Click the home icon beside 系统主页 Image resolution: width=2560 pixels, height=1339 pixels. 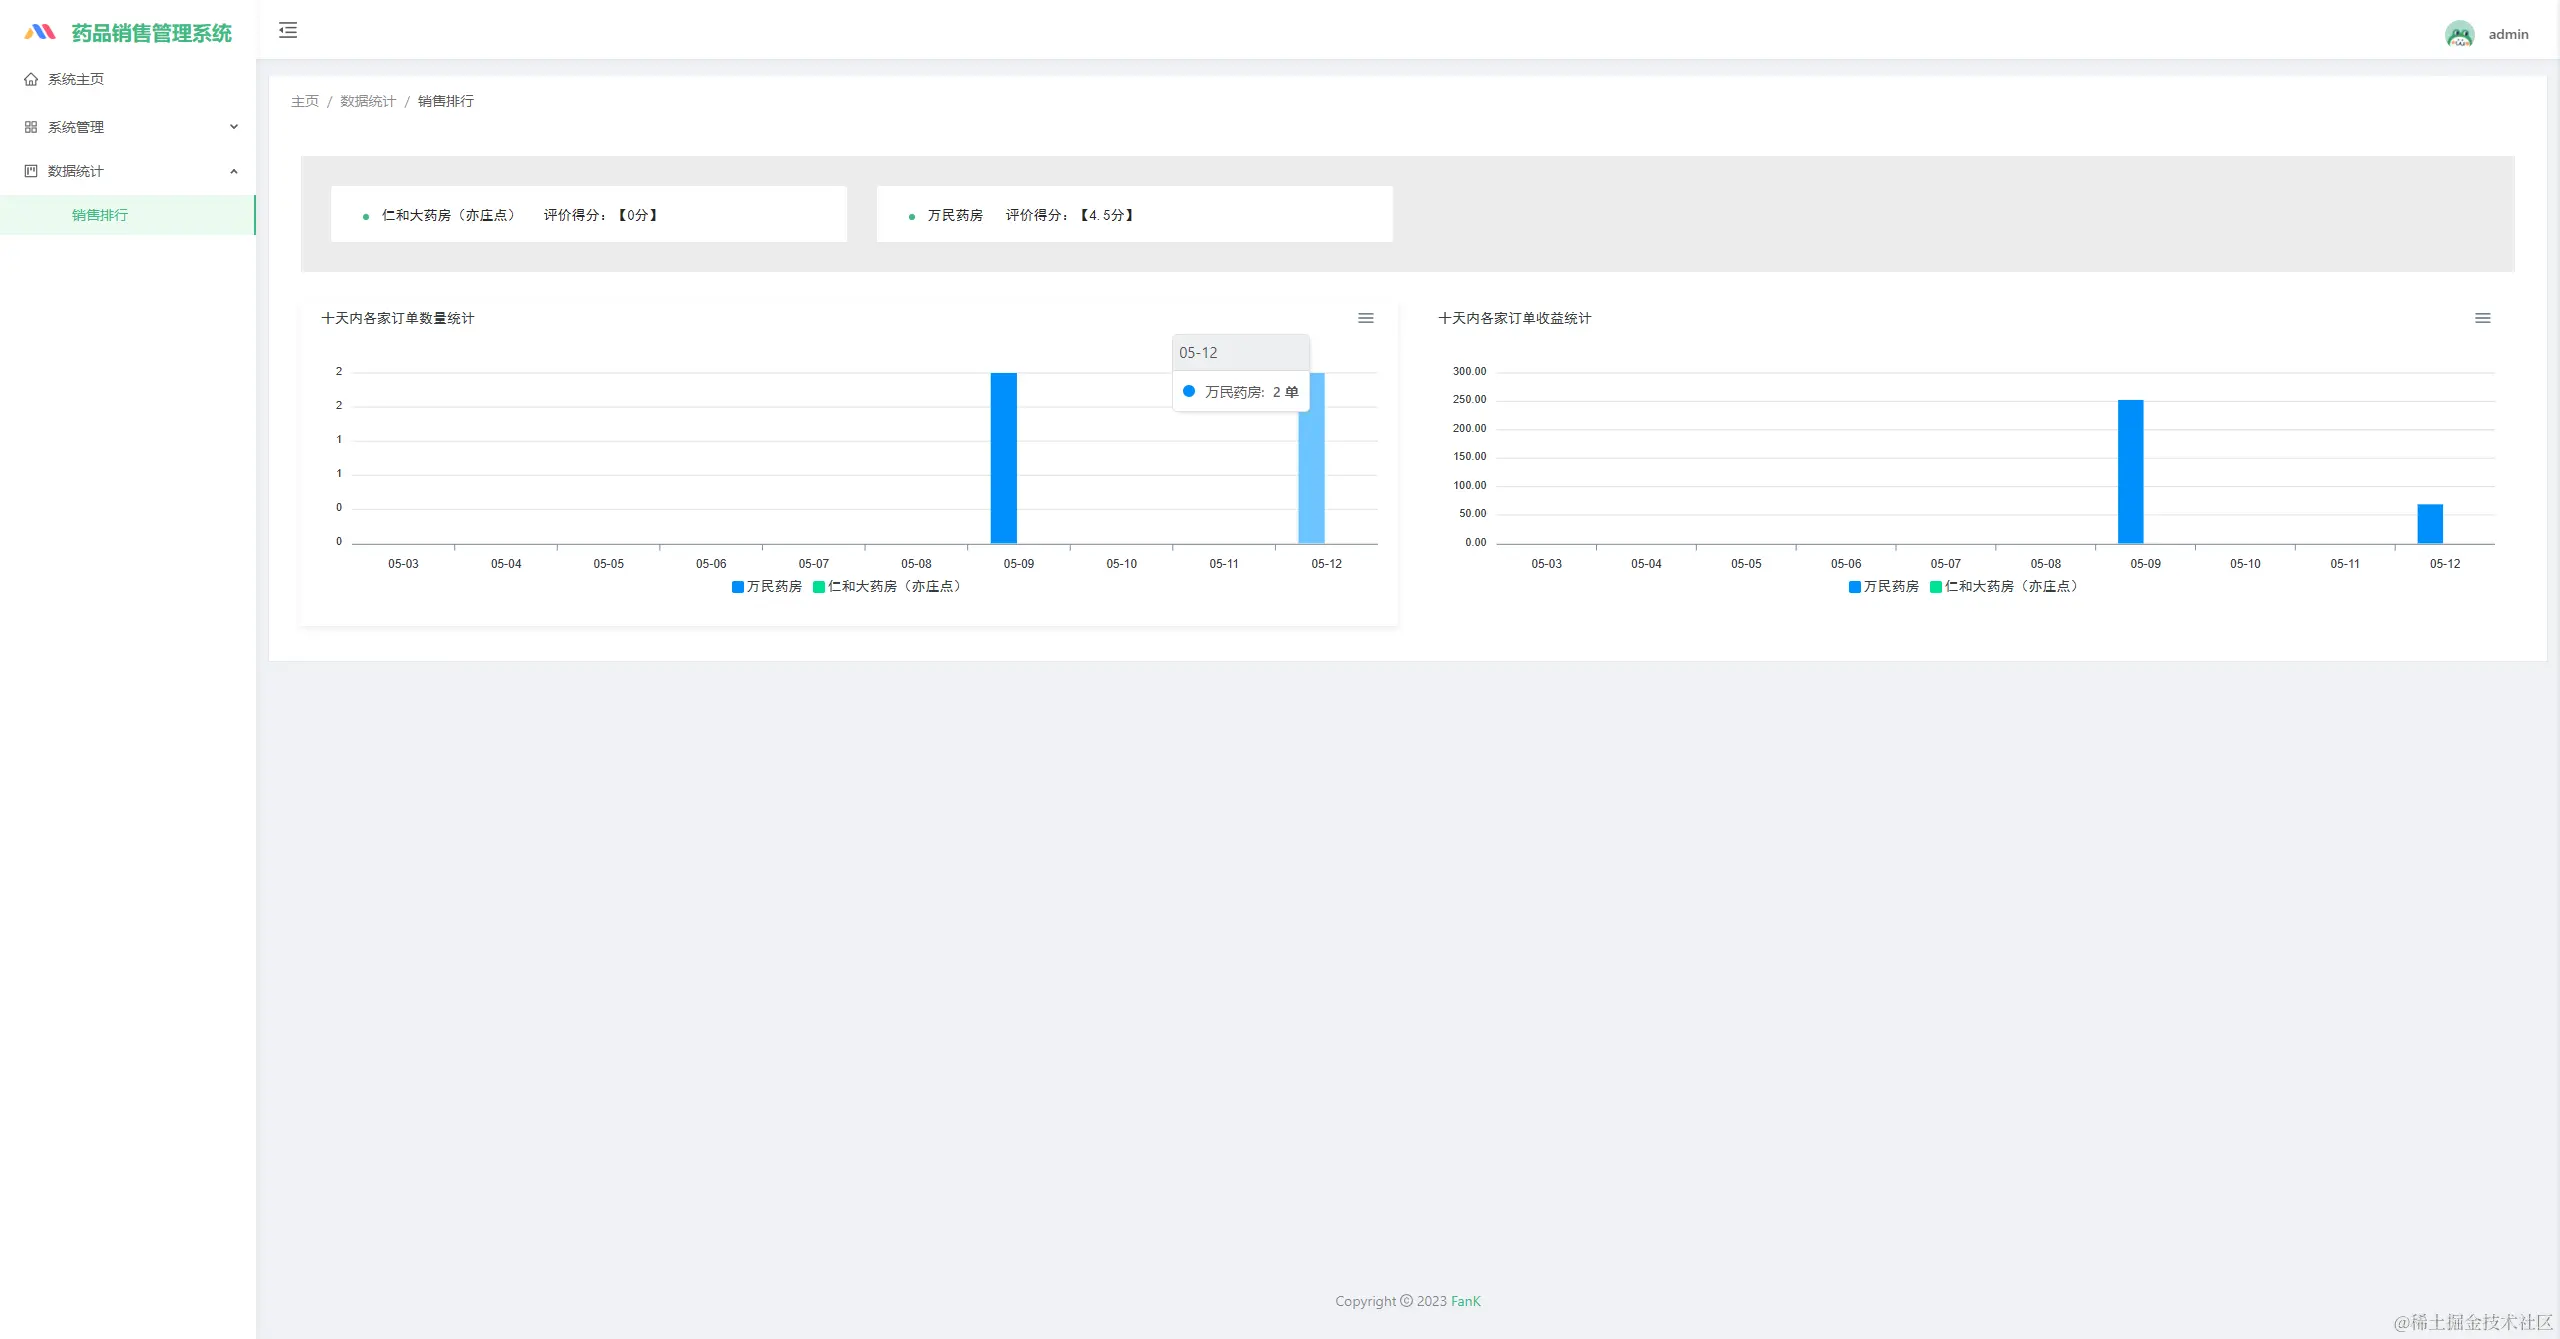click(31, 79)
